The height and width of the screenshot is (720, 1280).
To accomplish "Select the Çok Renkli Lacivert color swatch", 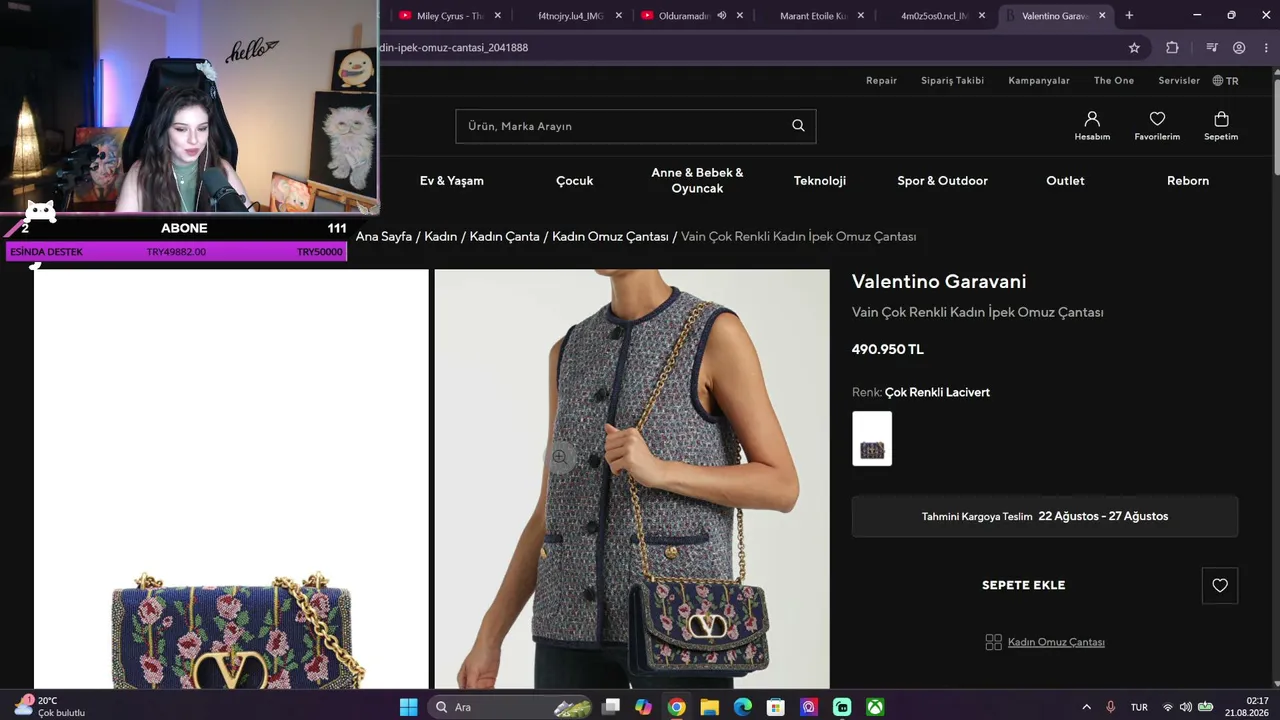I will click(x=872, y=438).
